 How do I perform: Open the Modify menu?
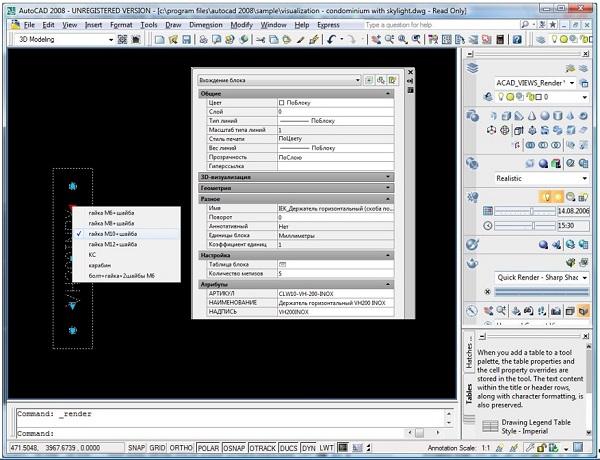(x=241, y=25)
